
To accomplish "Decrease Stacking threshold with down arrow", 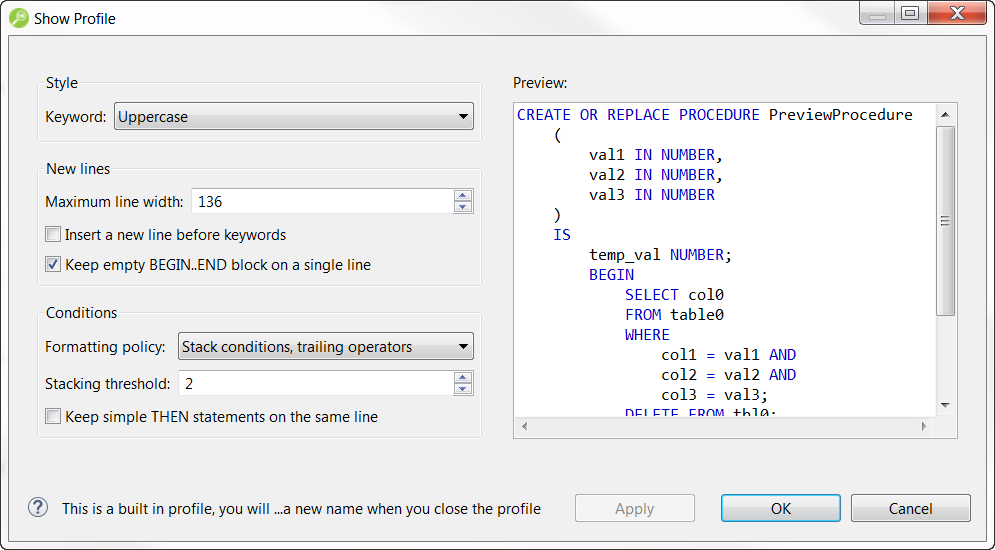I will pos(462,389).
